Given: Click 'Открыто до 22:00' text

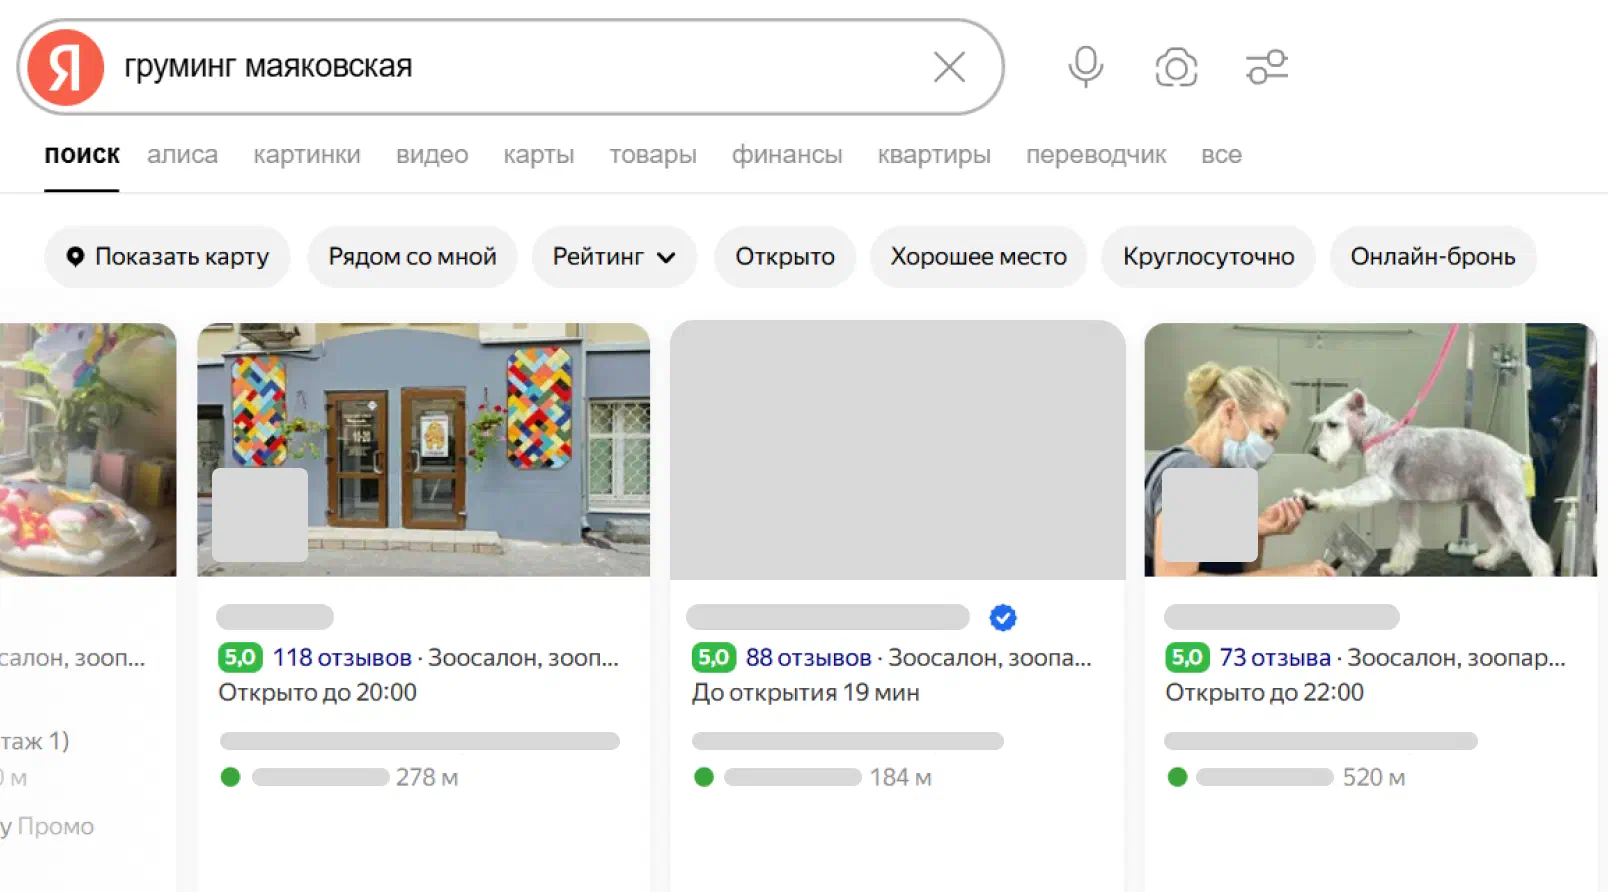Looking at the screenshot, I should 1264,693.
